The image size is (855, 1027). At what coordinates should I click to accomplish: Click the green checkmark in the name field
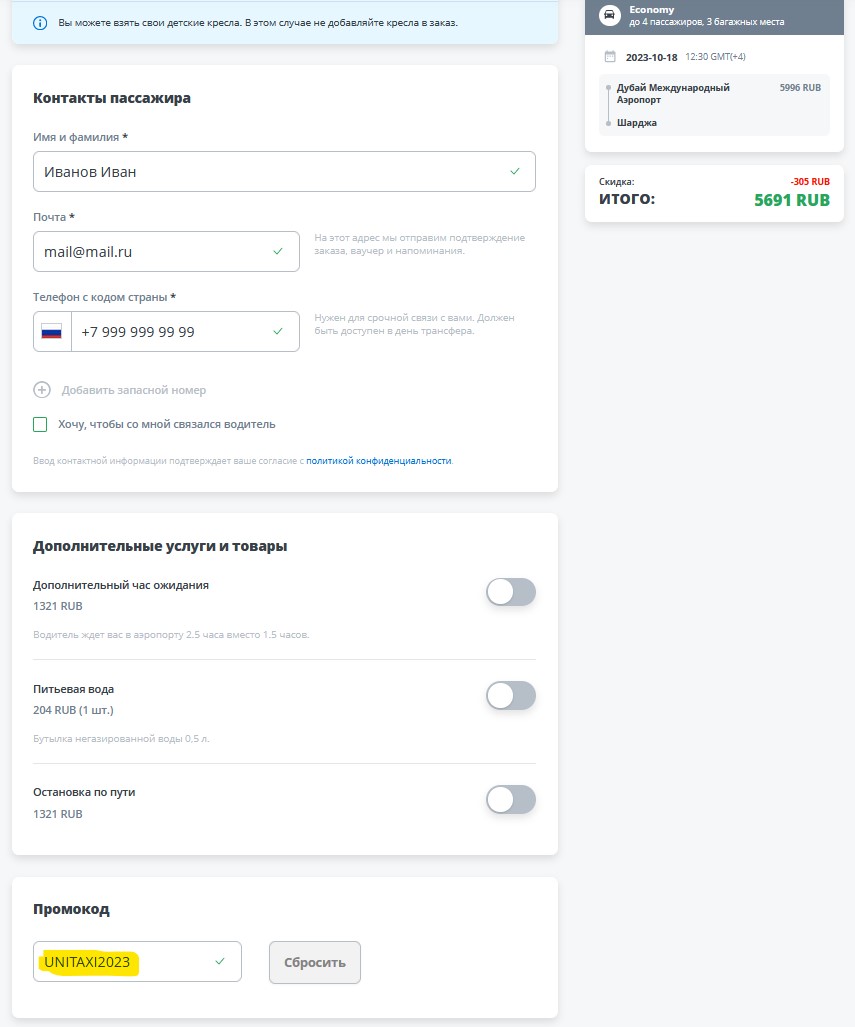pyautogui.click(x=516, y=171)
